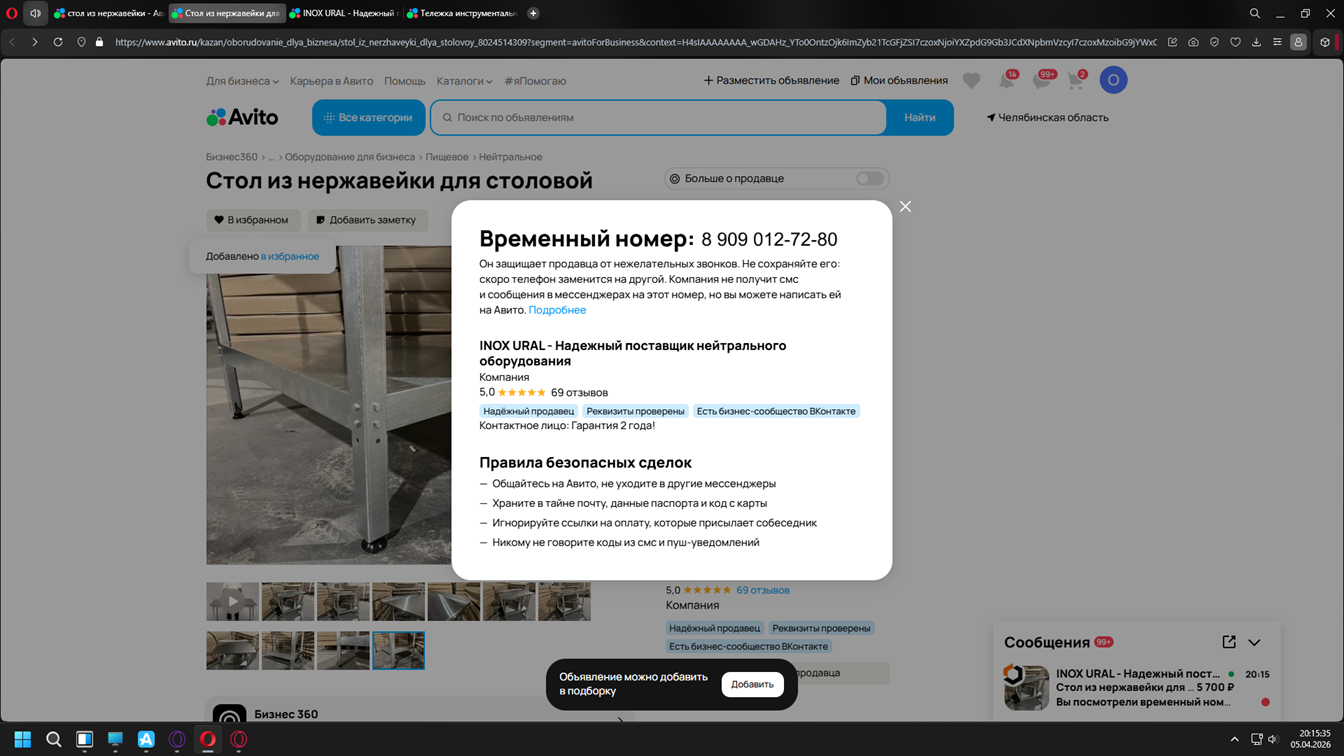Screen dimensions: 1344x756
Task: Click the Найти search button
Action: coord(920,117)
